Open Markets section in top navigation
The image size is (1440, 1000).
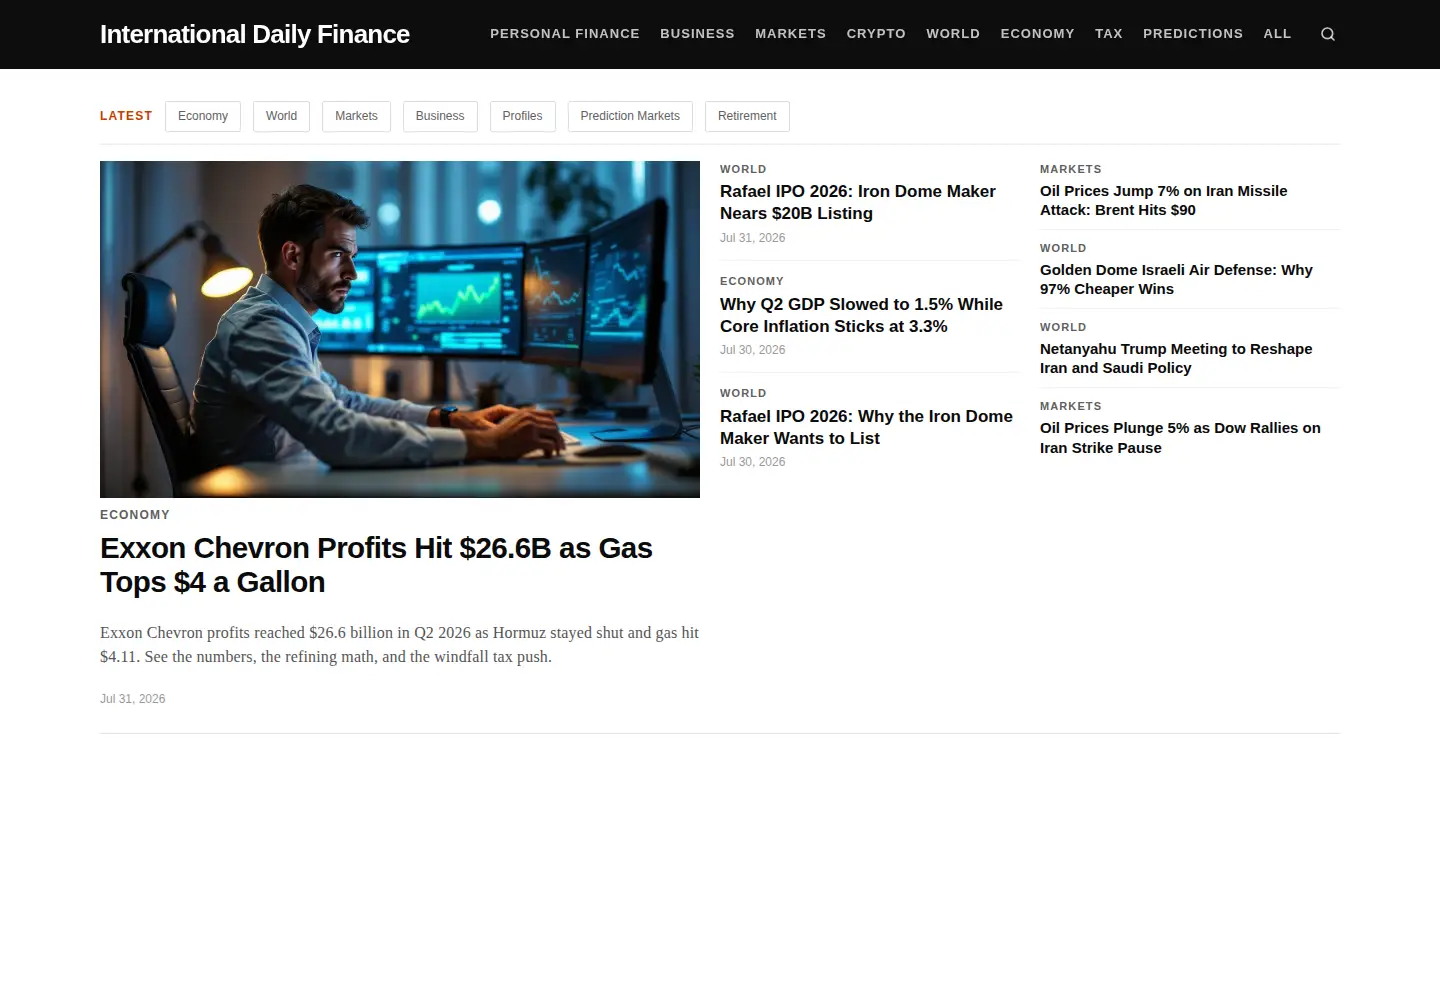[790, 34]
